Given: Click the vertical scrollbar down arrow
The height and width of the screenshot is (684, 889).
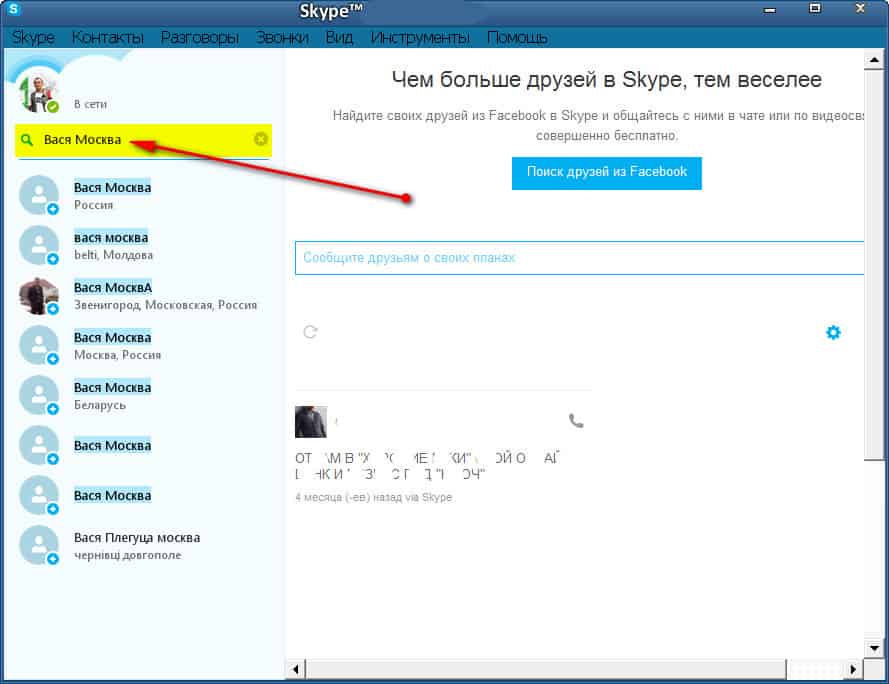Looking at the screenshot, I should 874,648.
